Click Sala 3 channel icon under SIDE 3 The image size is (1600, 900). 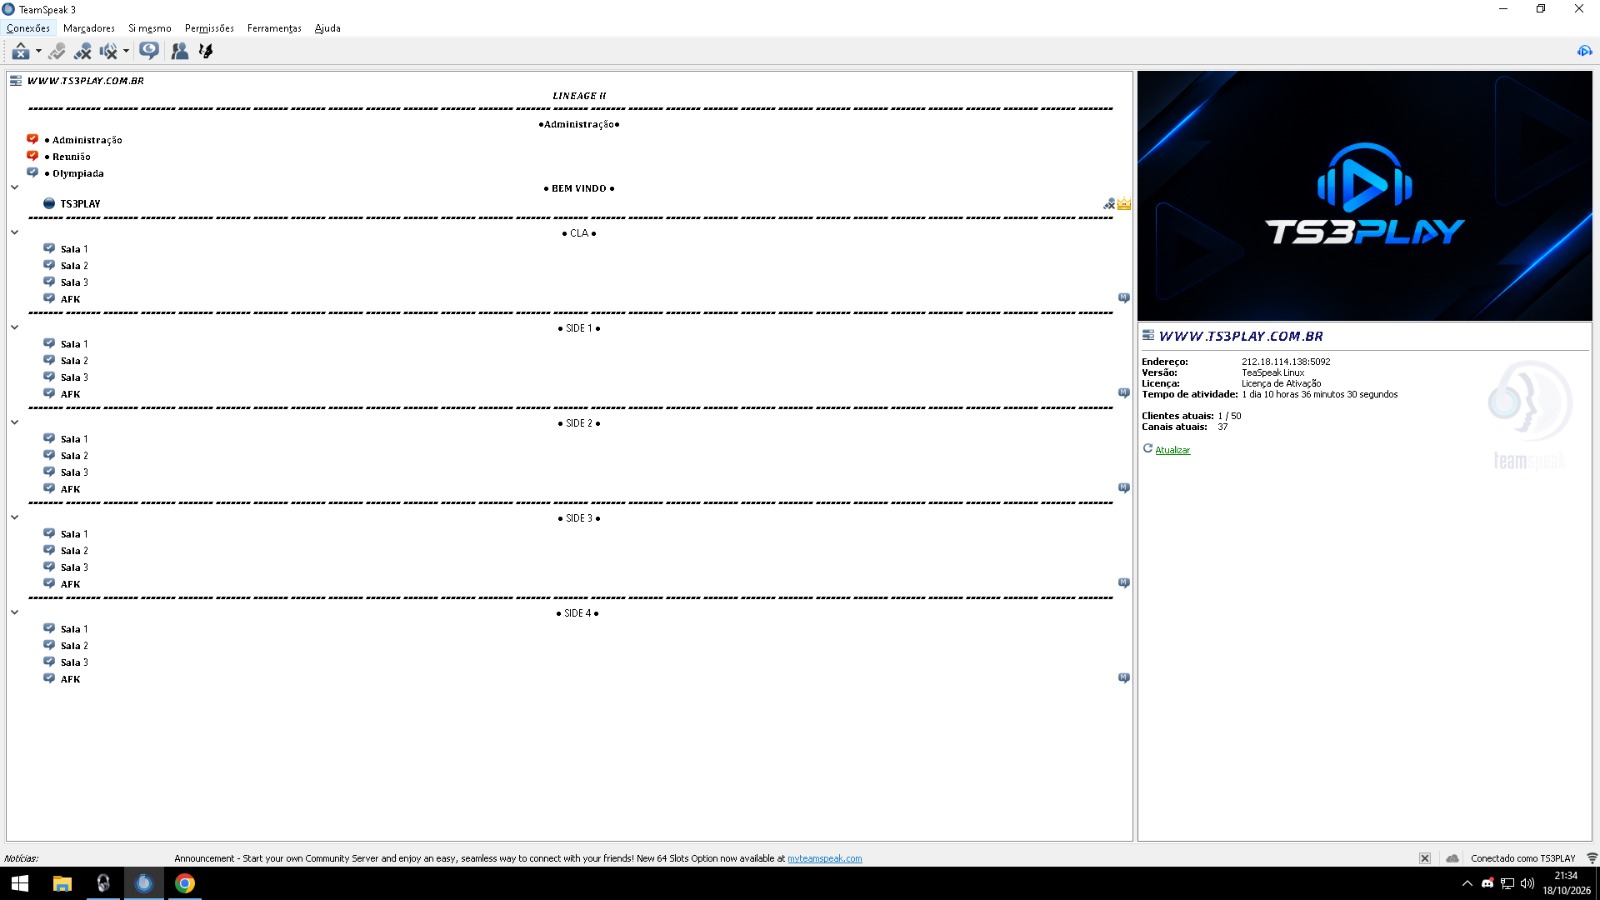pyautogui.click(x=49, y=566)
